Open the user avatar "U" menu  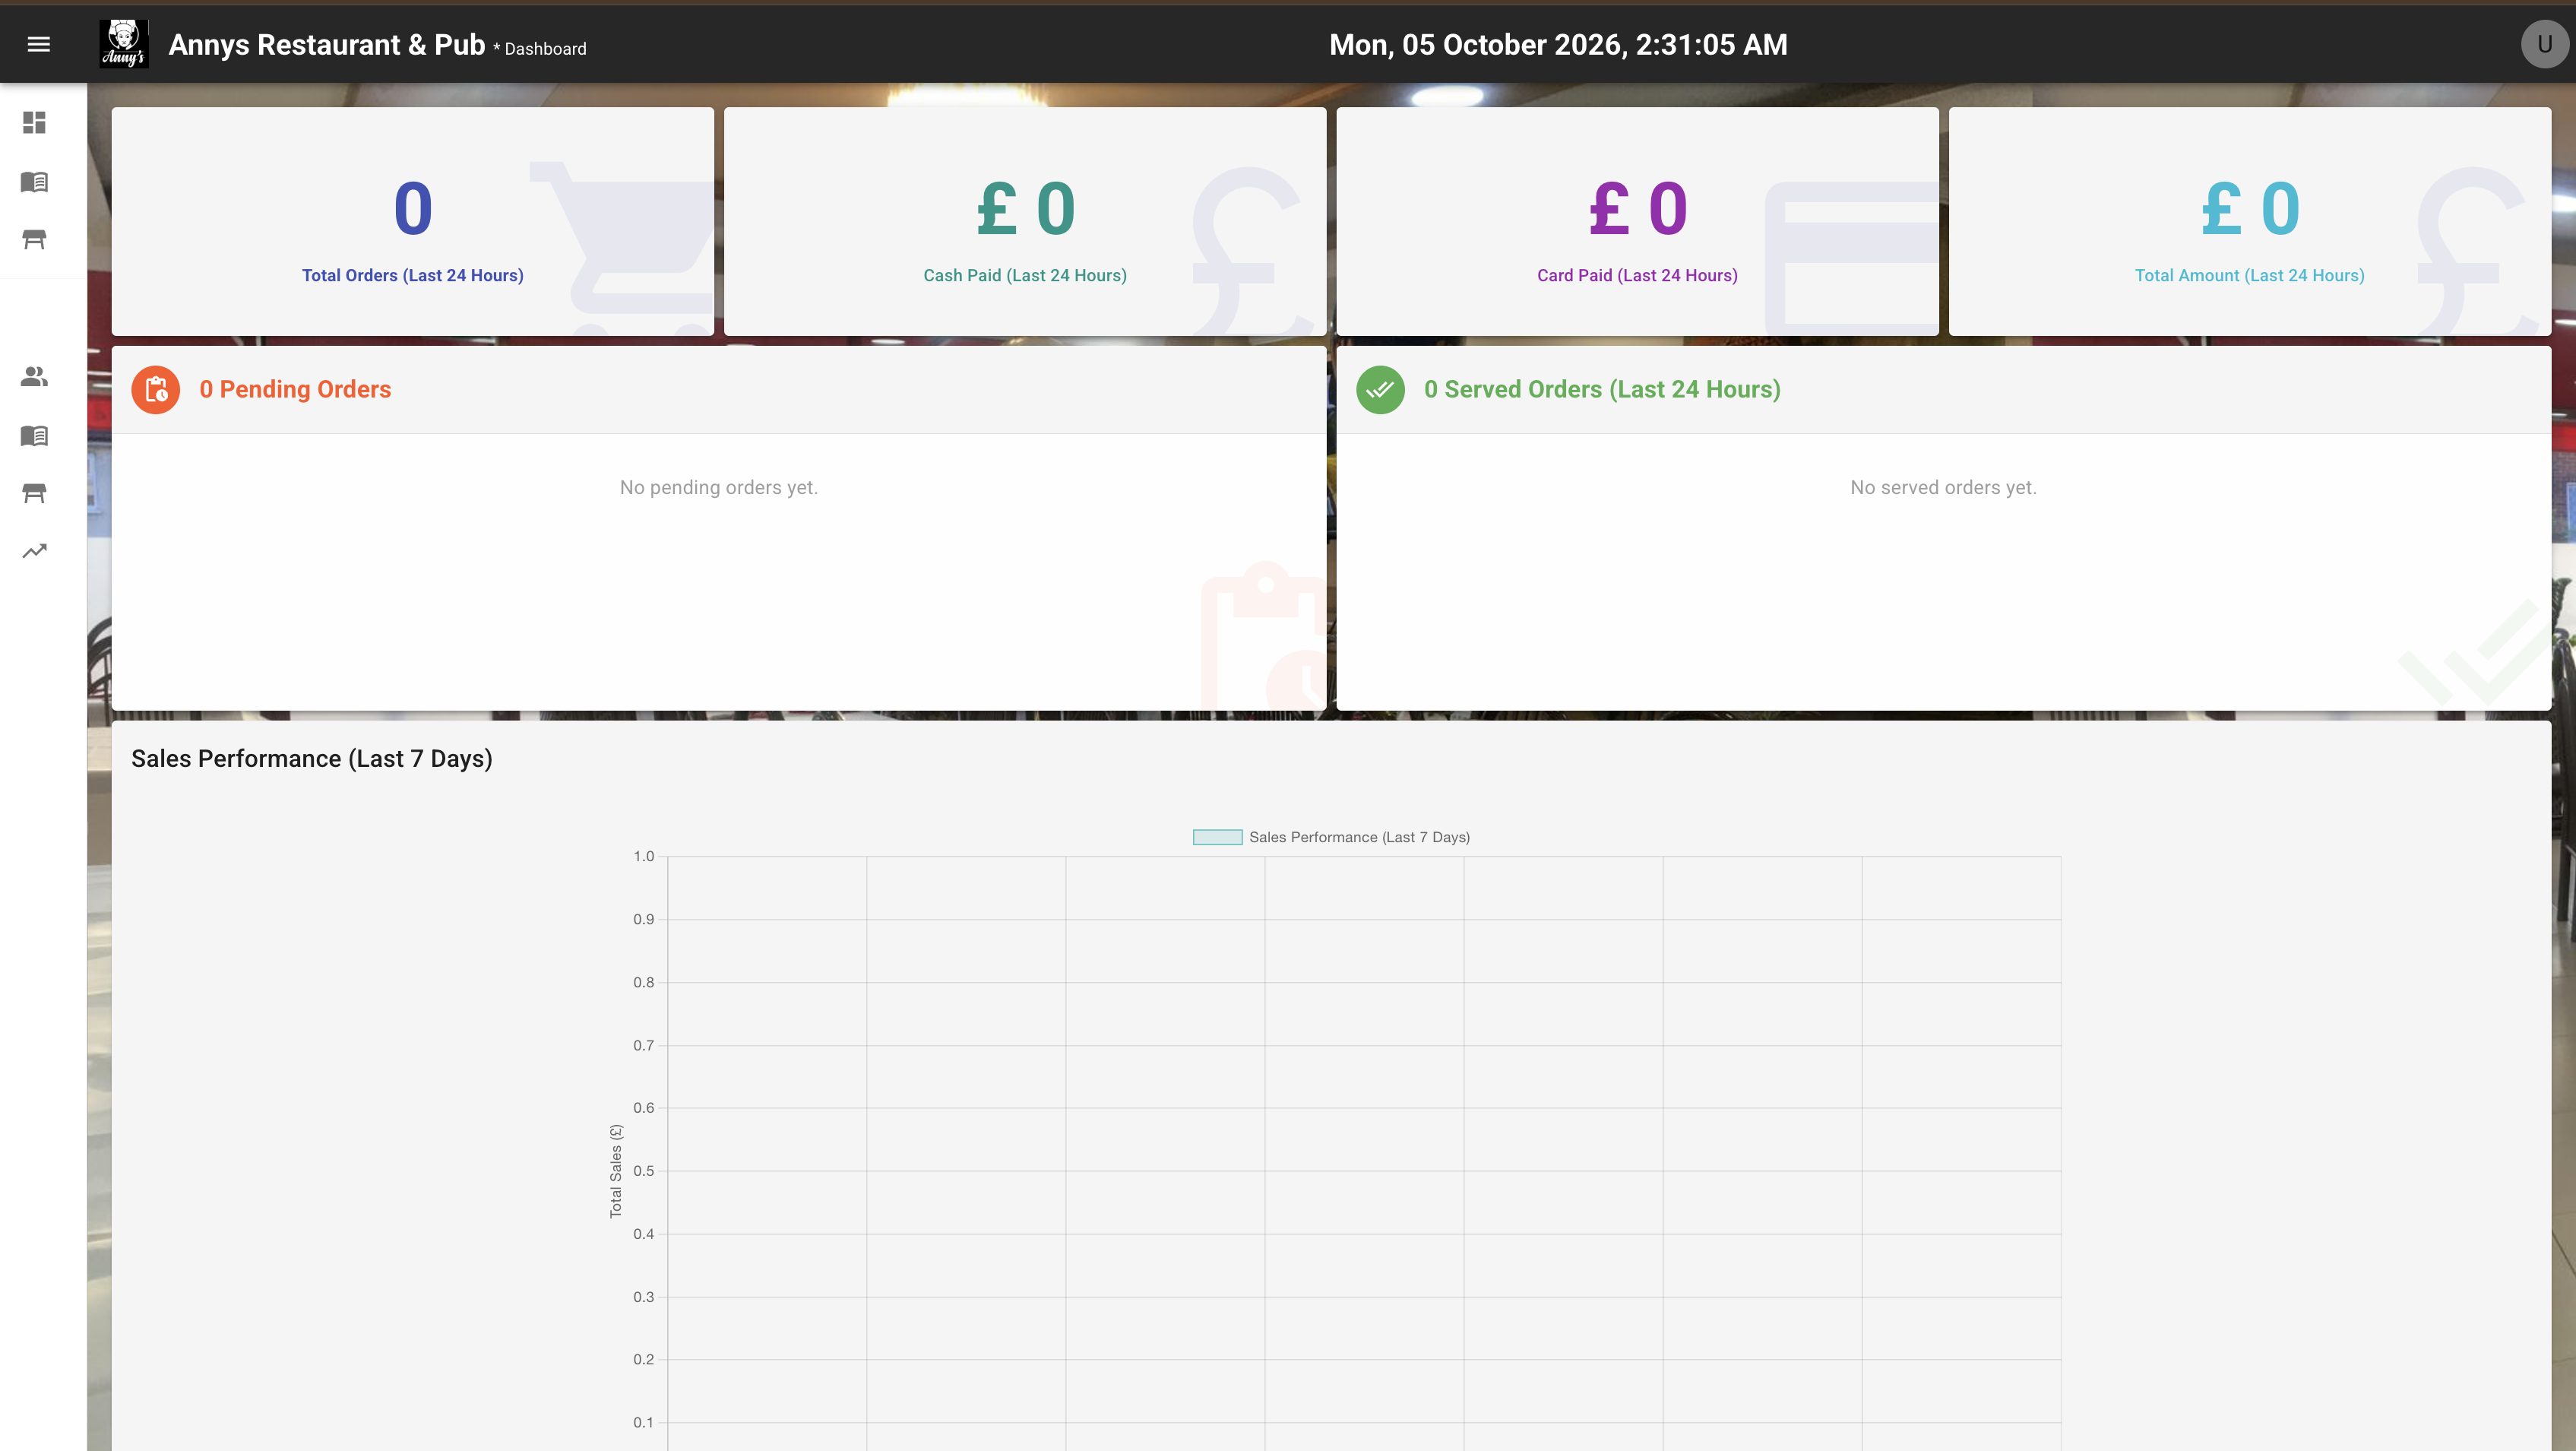pyautogui.click(x=2544, y=44)
